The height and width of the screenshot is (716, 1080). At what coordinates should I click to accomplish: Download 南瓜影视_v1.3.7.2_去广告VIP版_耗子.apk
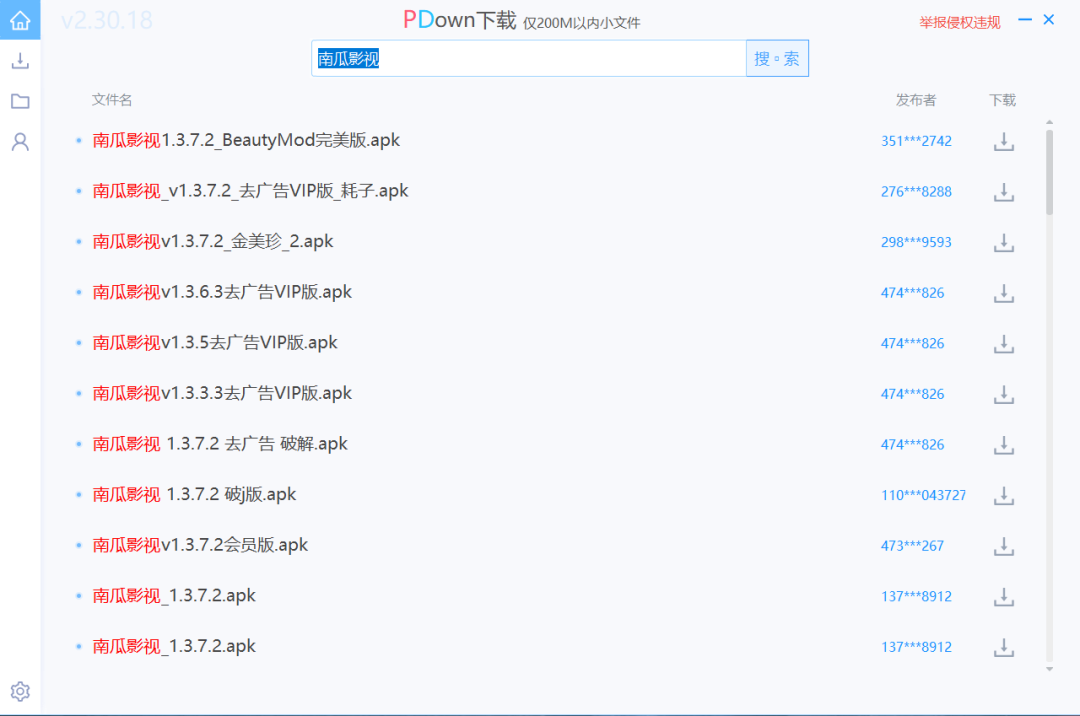coord(1004,192)
